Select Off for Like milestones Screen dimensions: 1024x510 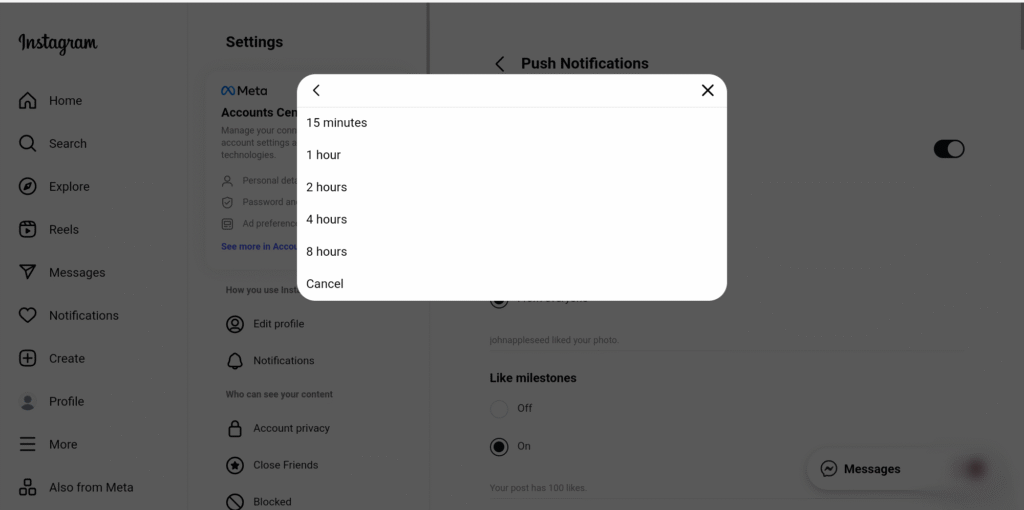click(x=499, y=409)
